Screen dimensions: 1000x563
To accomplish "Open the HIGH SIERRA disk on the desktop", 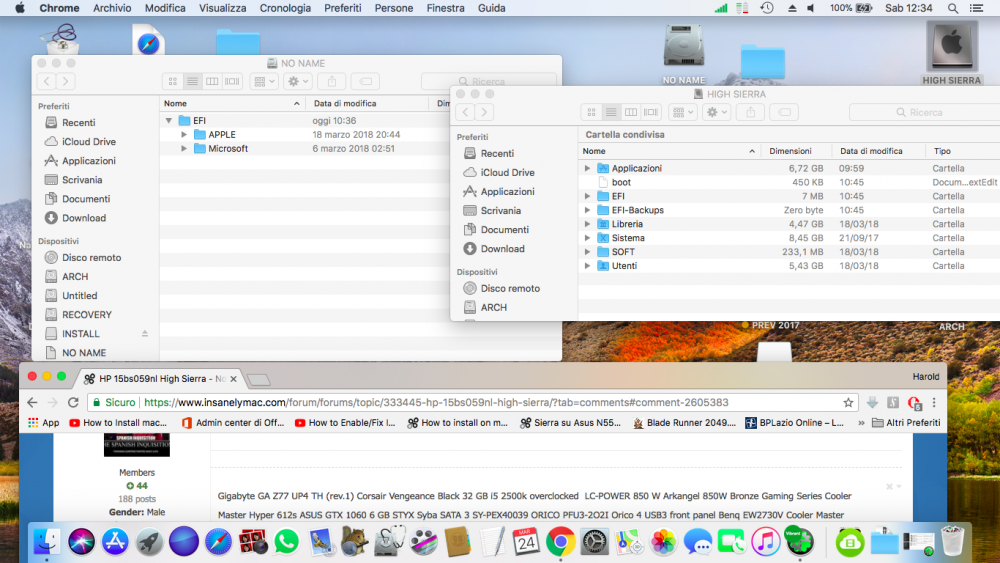I will [x=952, y=52].
